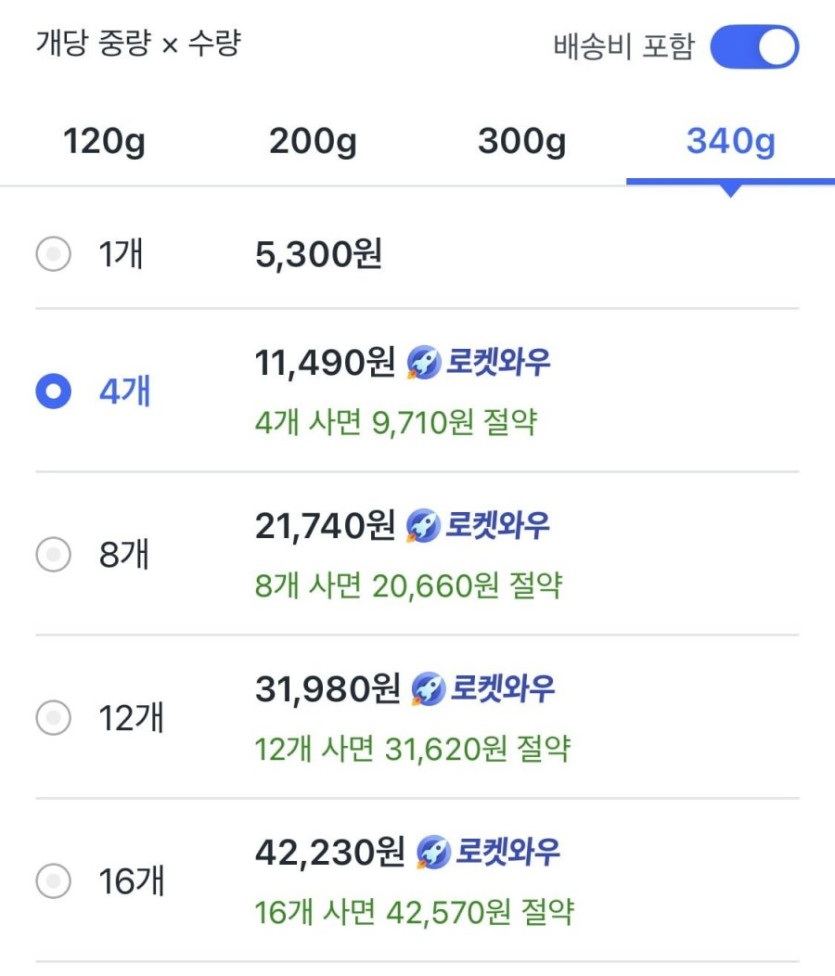835x976 pixels.
Task: Switch to the 300g tab
Action: (521, 142)
